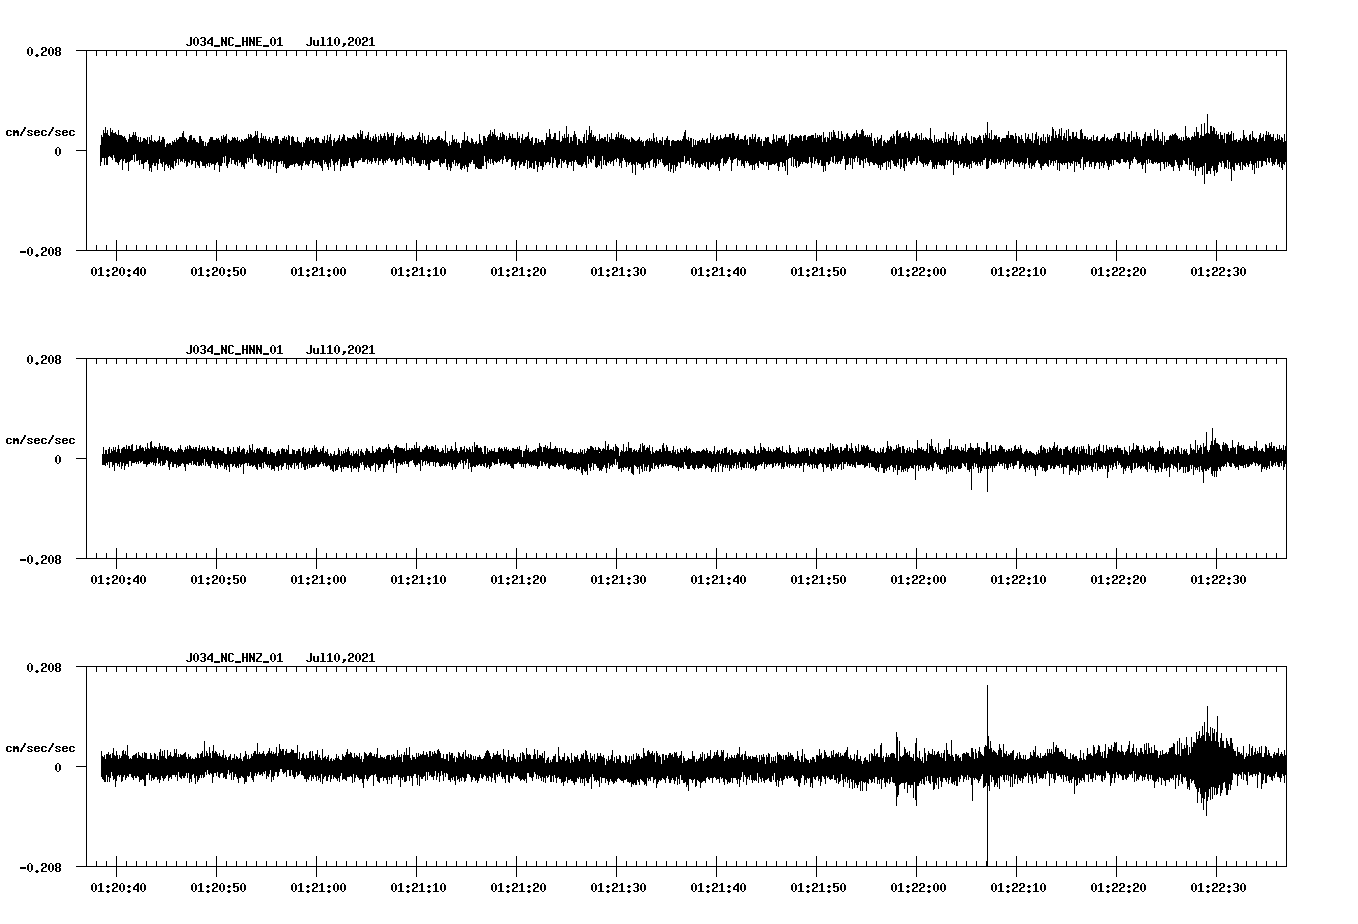Click the J034_NC_HNE_01 channel title
The image size is (1358, 924).
tap(234, 42)
